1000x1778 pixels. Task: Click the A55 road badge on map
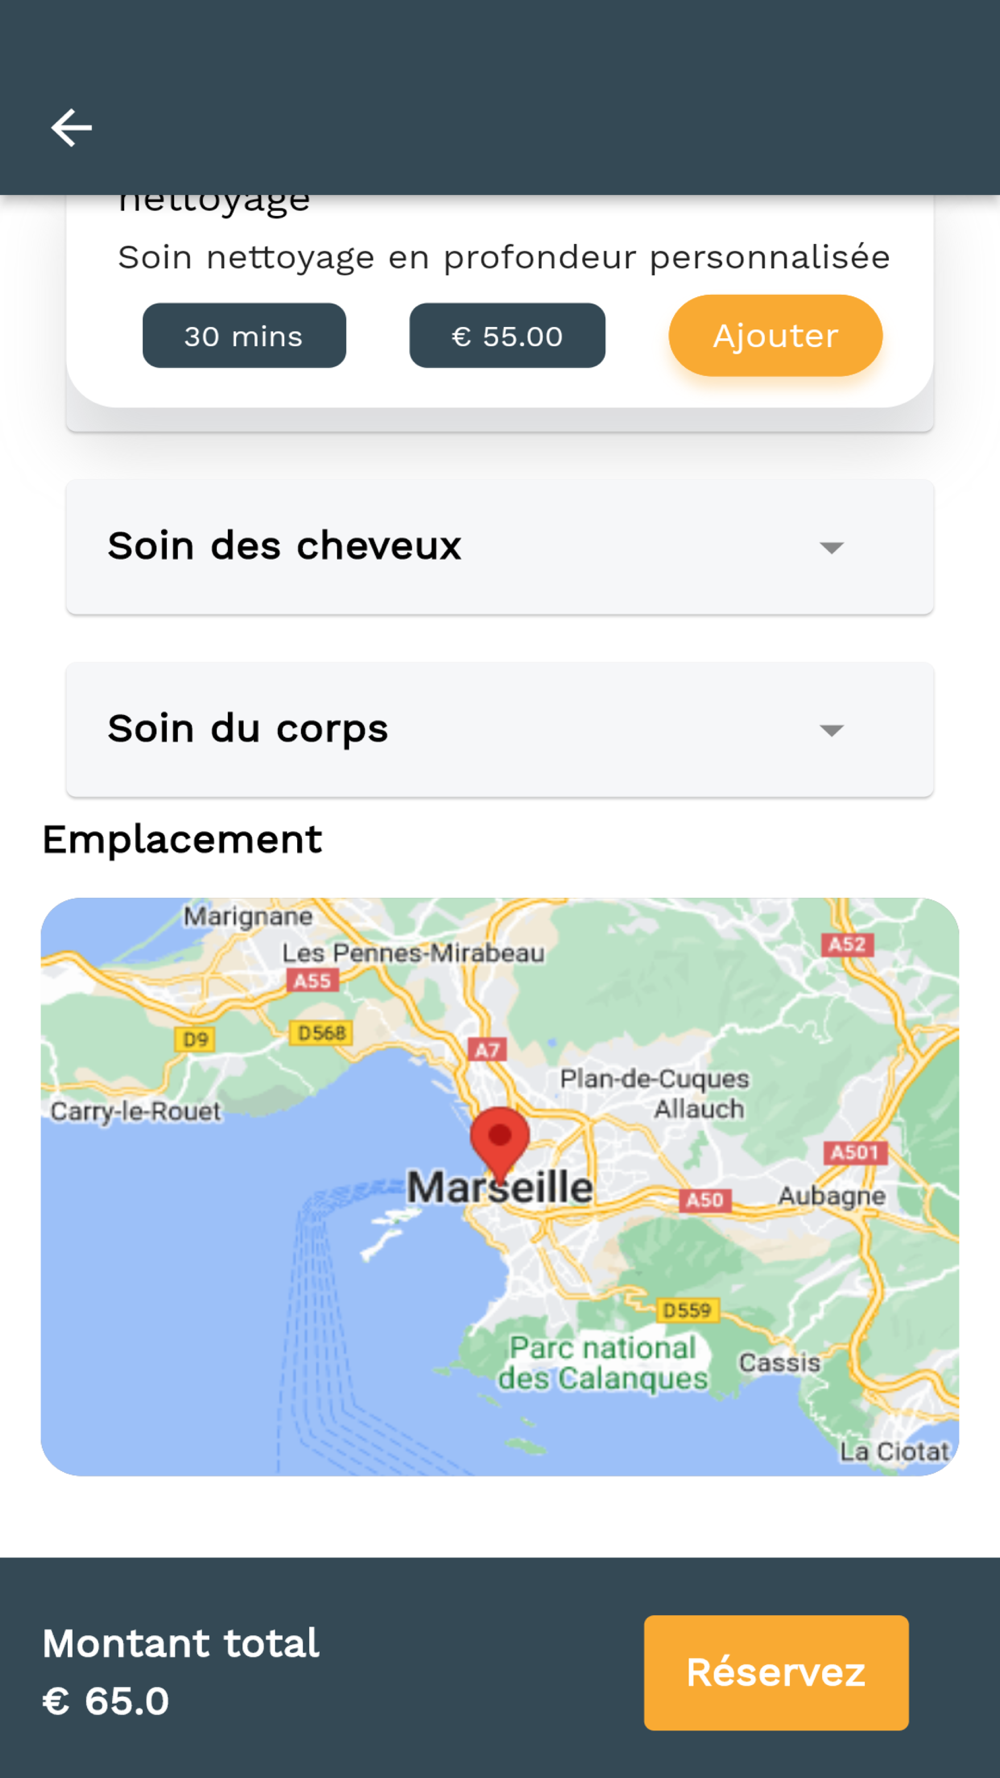pyautogui.click(x=311, y=980)
